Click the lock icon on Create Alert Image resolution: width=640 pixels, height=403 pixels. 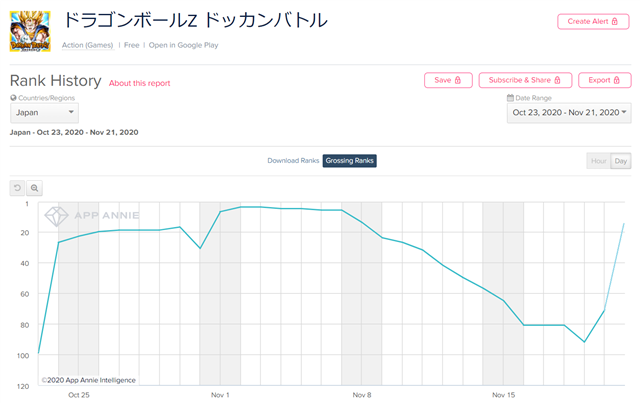615,21
